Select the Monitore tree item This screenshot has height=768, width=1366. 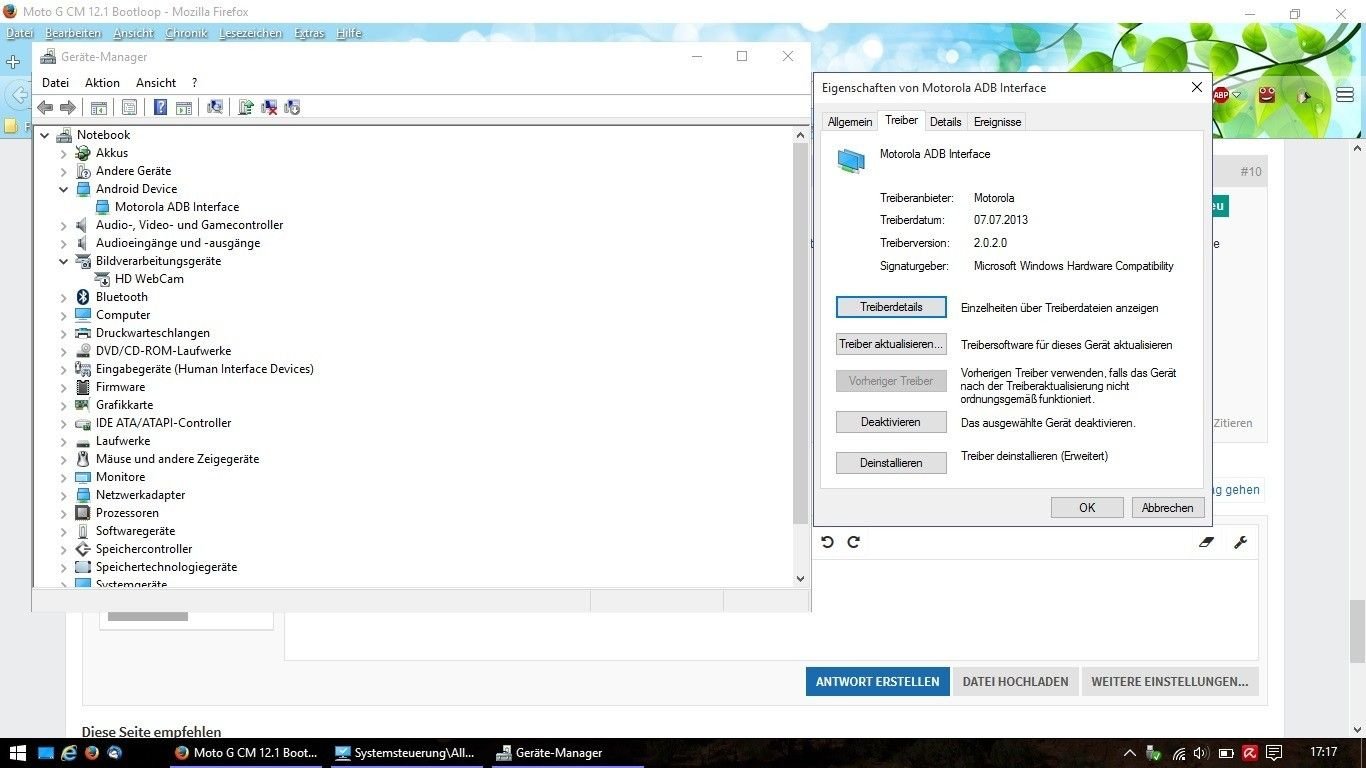(x=120, y=477)
